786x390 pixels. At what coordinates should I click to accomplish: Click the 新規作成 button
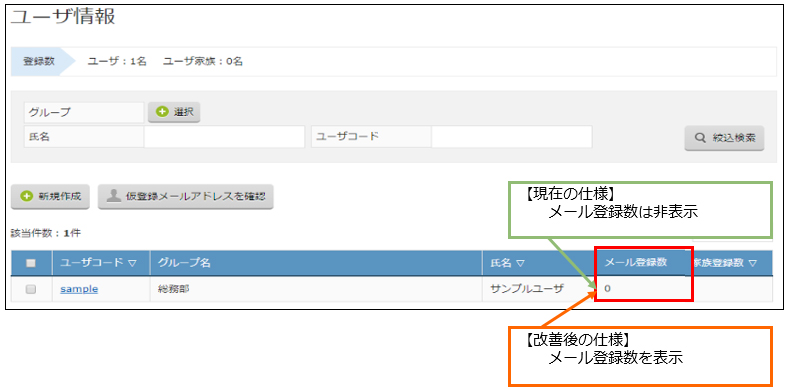(x=50, y=197)
